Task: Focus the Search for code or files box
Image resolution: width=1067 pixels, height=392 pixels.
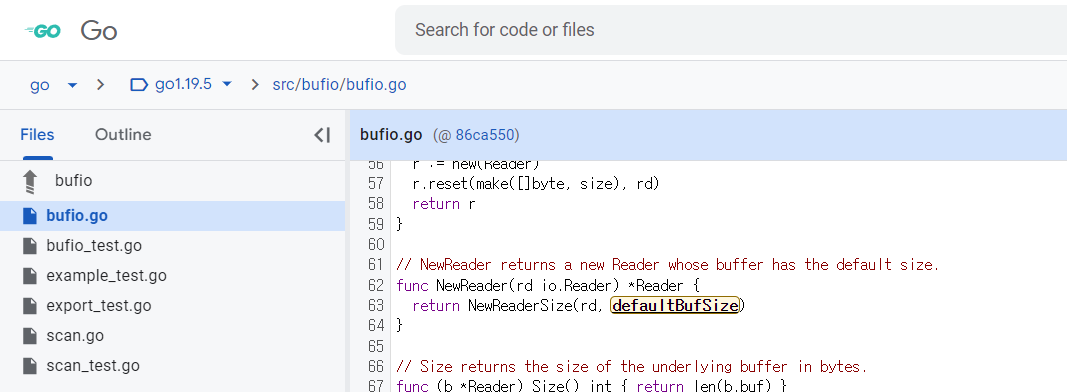Action: click(x=731, y=30)
